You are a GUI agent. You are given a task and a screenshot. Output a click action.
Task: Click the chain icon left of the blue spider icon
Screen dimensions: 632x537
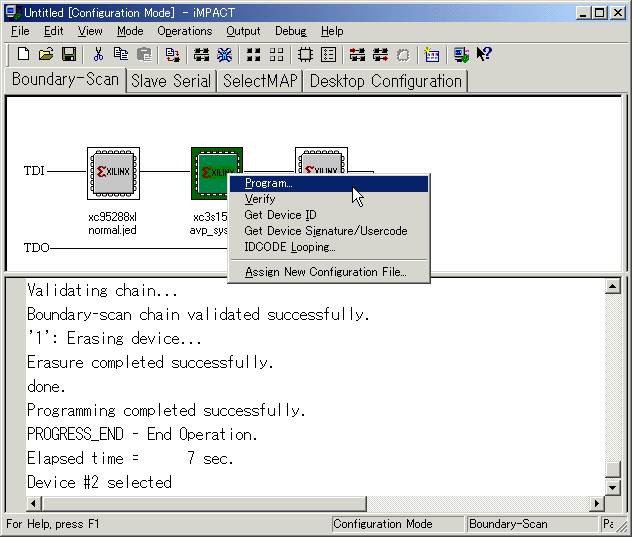[x=201, y=54]
